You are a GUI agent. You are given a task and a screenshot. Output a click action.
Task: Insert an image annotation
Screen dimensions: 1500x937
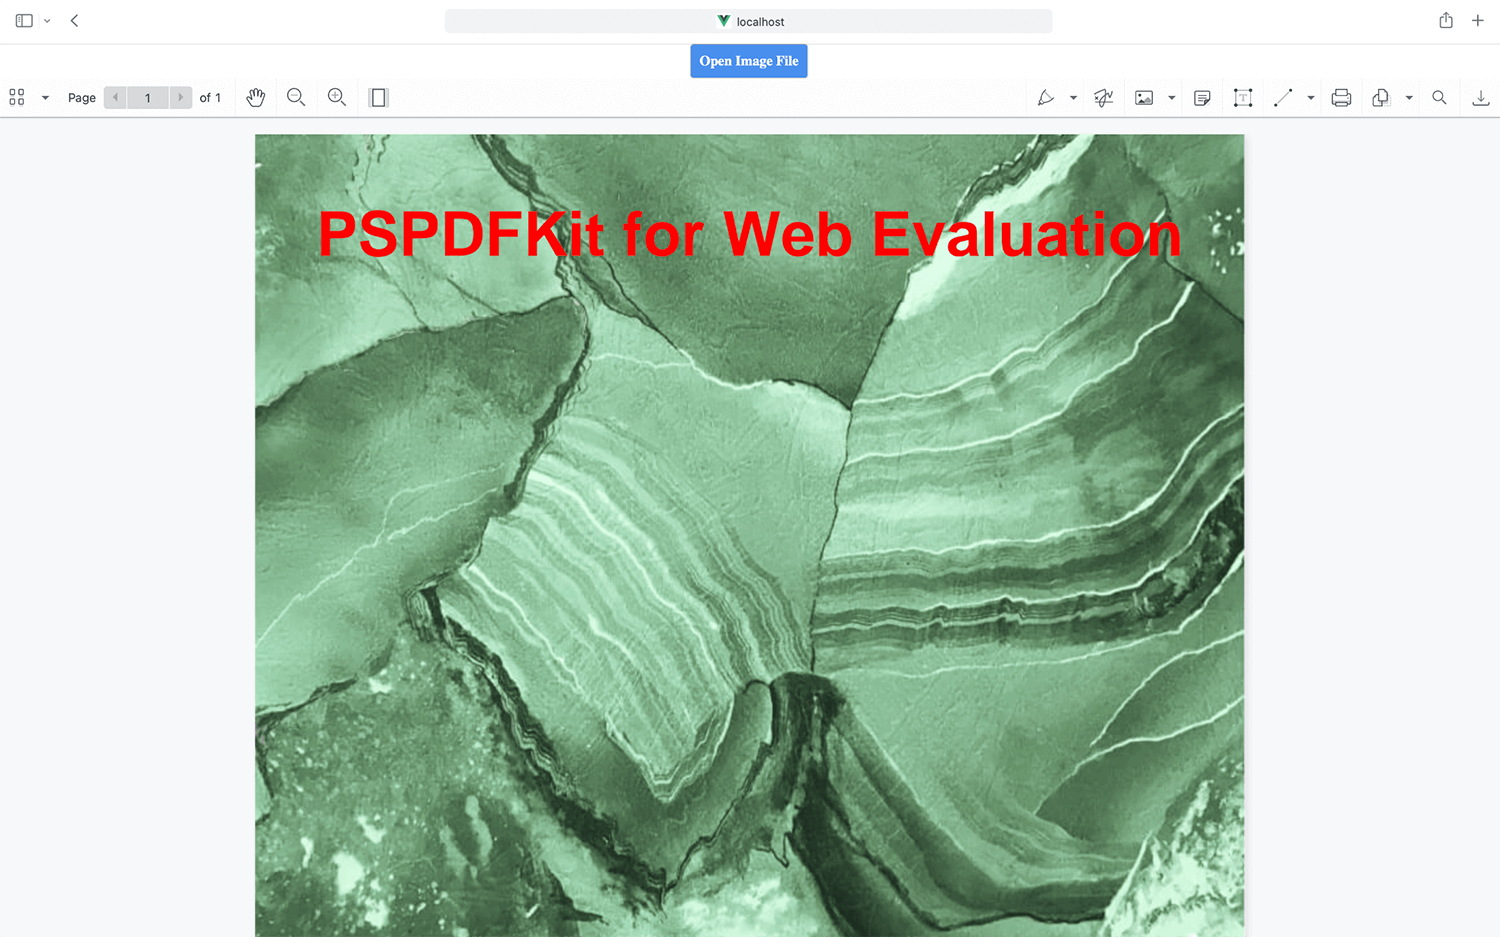tap(1145, 97)
